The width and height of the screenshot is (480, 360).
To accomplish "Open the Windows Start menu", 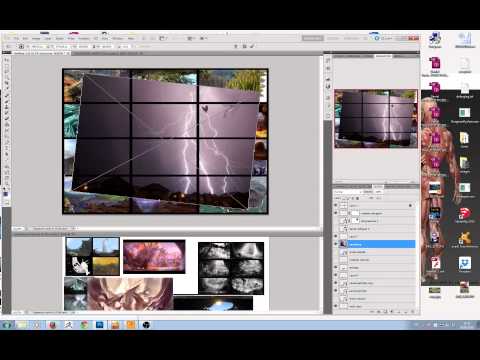I will point(7,325).
